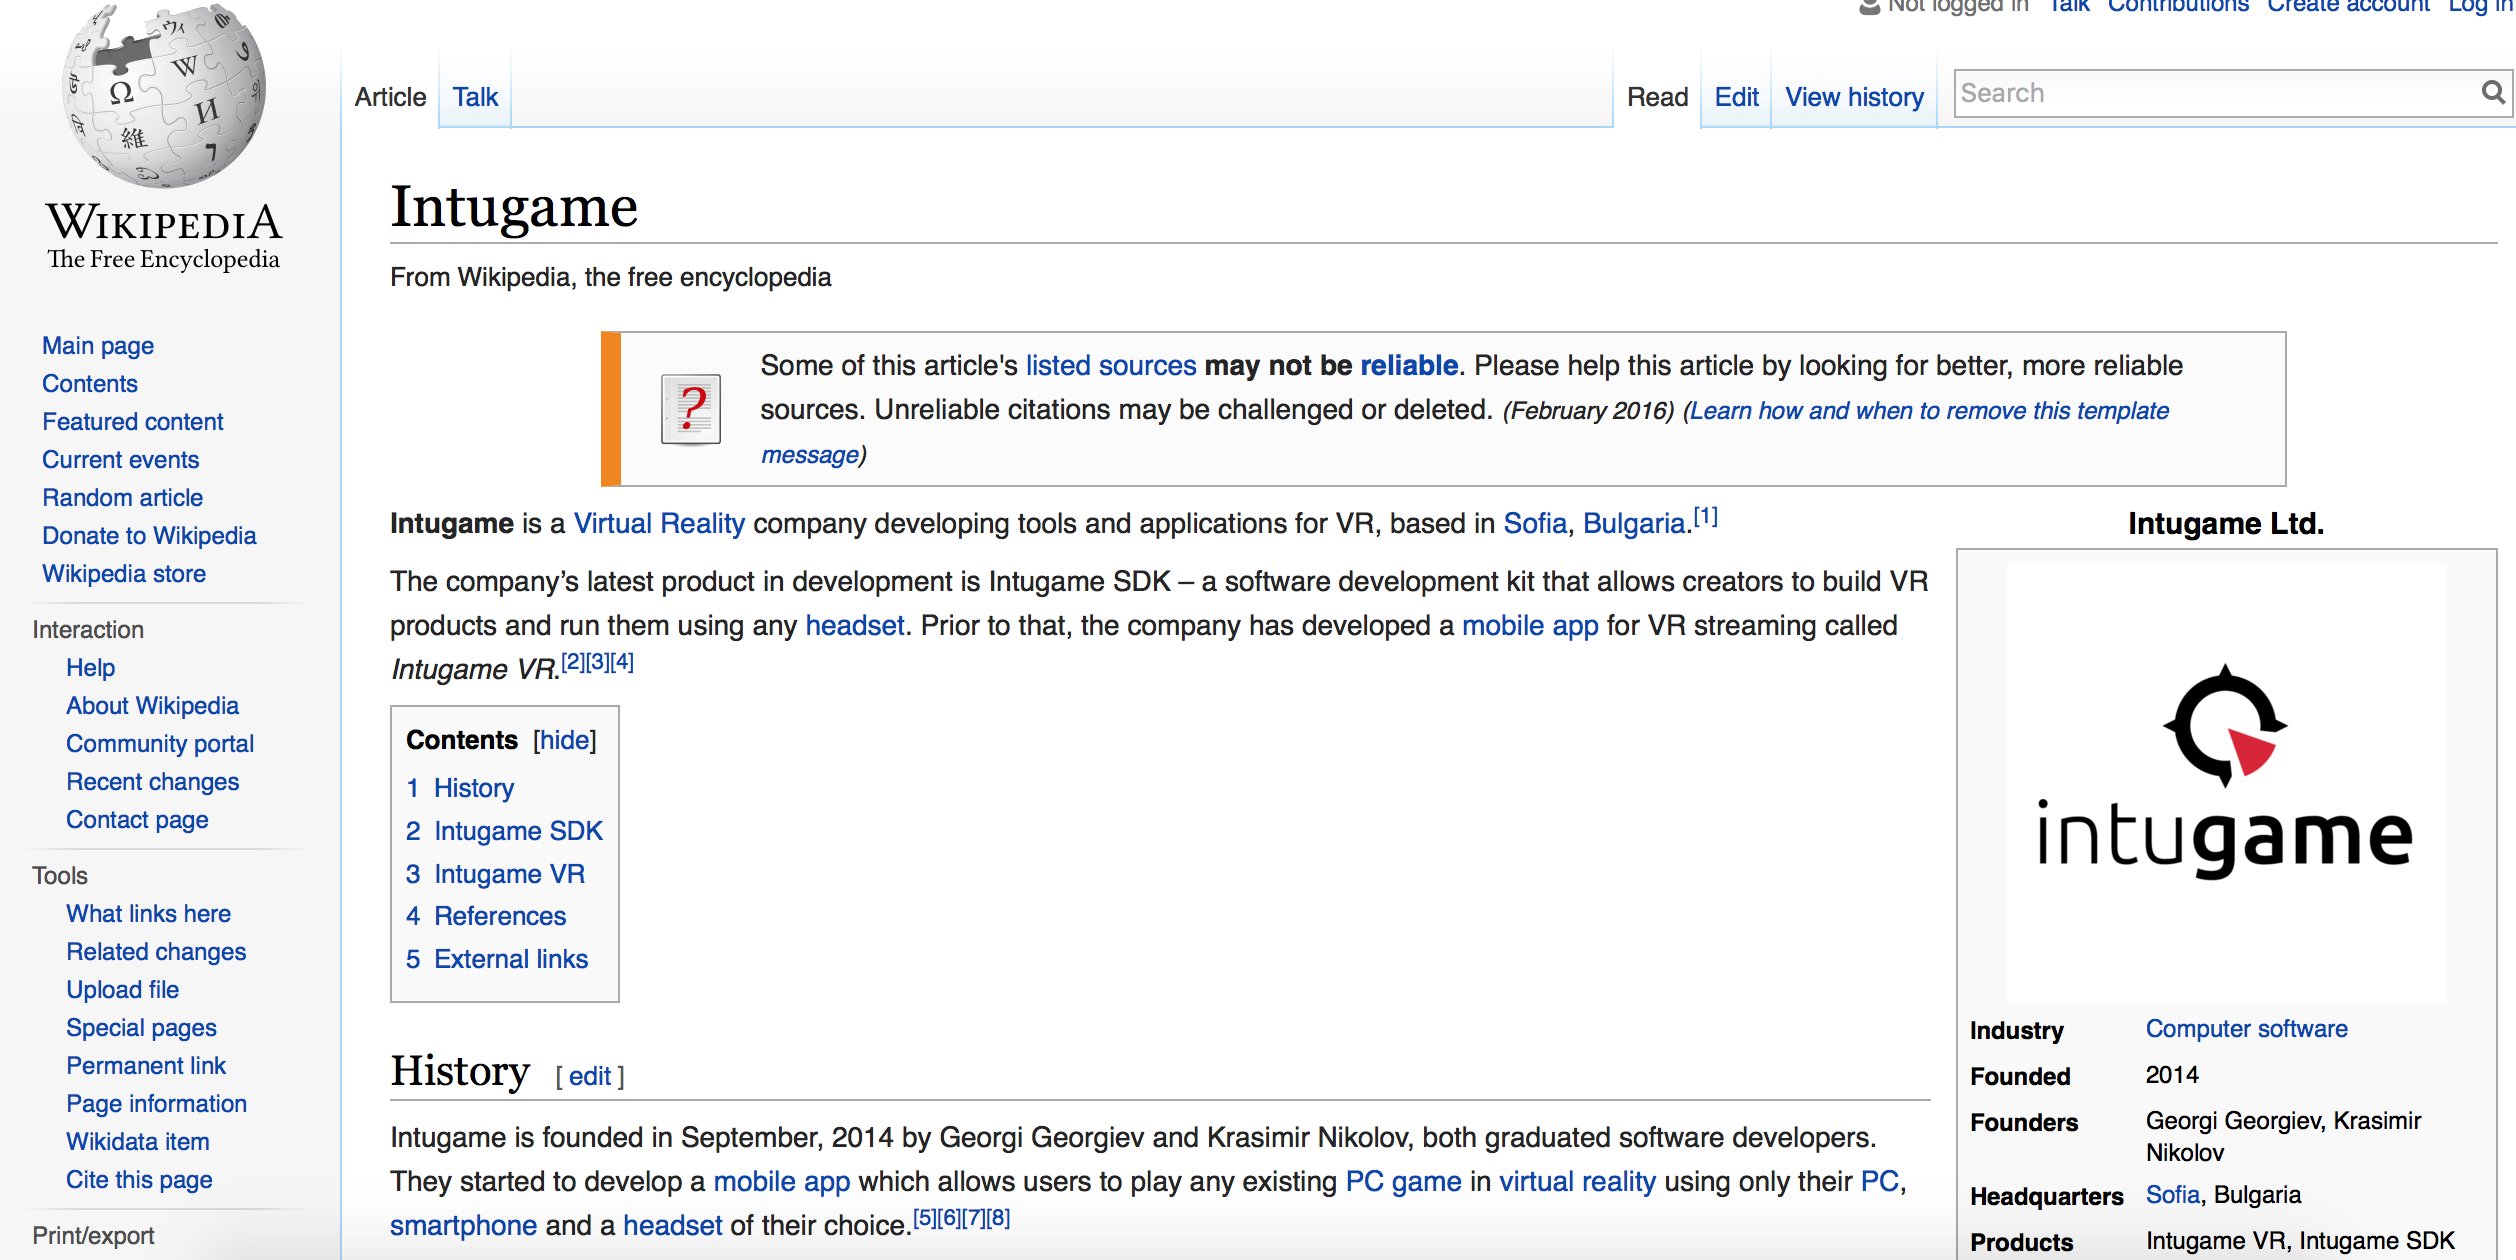Open Page information

157,1104
